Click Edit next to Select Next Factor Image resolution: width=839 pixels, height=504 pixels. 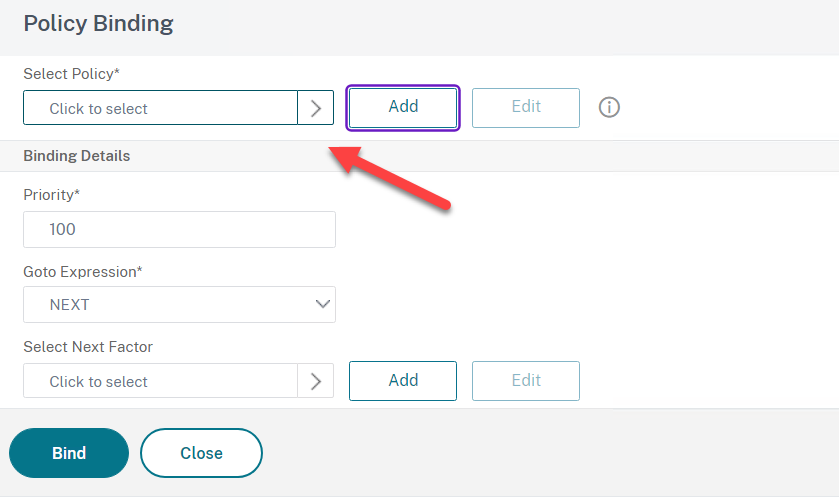pyautogui.click(x=526, y=381)
